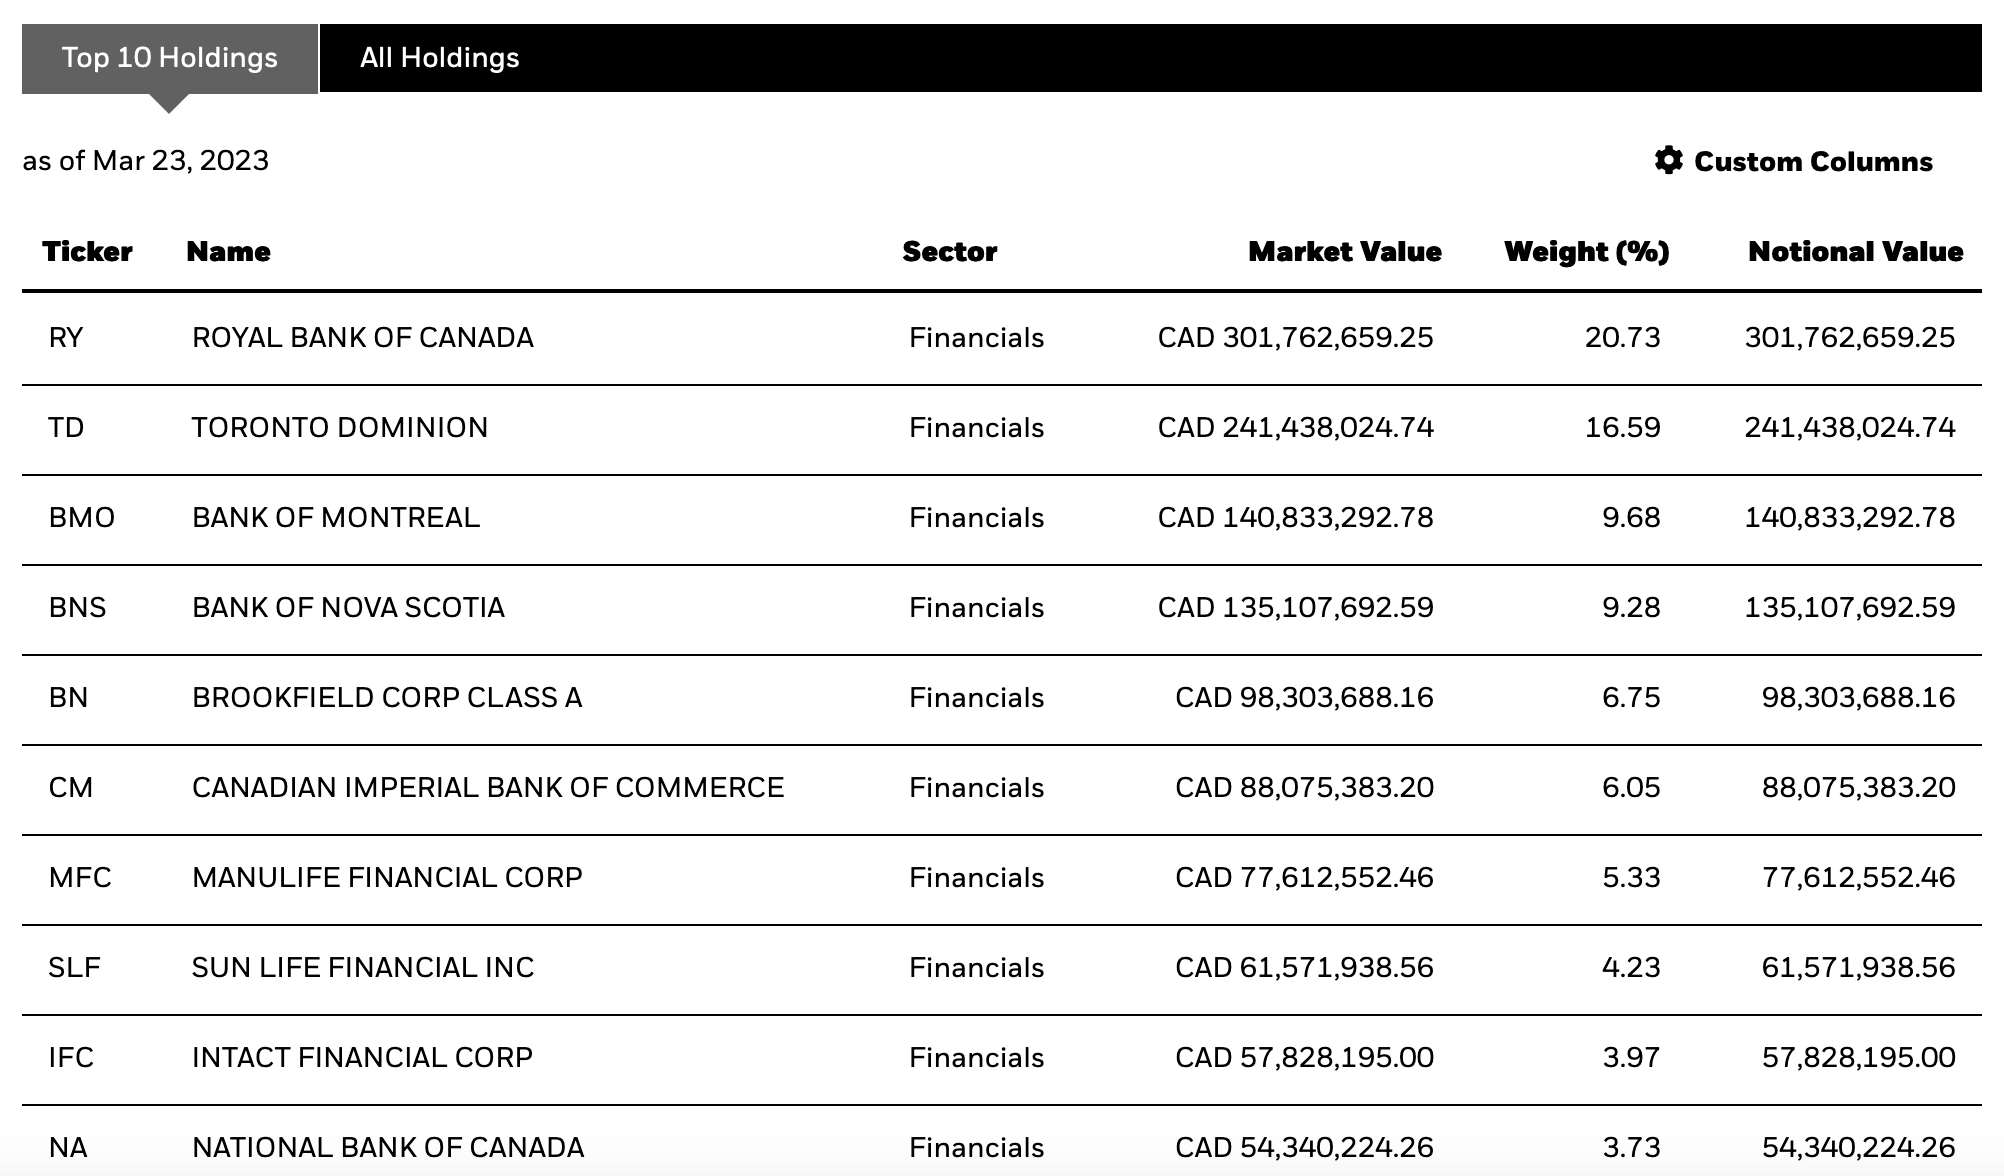This screenshot has height=1176, width=2004.
Task: Switch to the All Holdings tab
Action: click(x=440, y=58)
